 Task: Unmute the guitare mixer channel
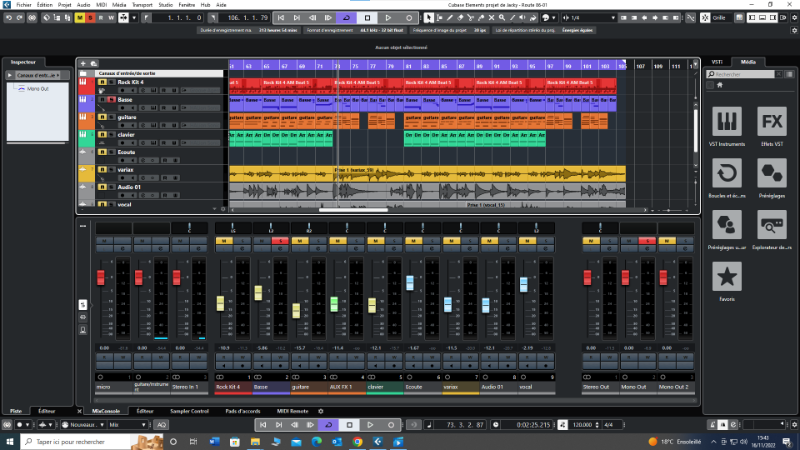(x=299, y=241)
